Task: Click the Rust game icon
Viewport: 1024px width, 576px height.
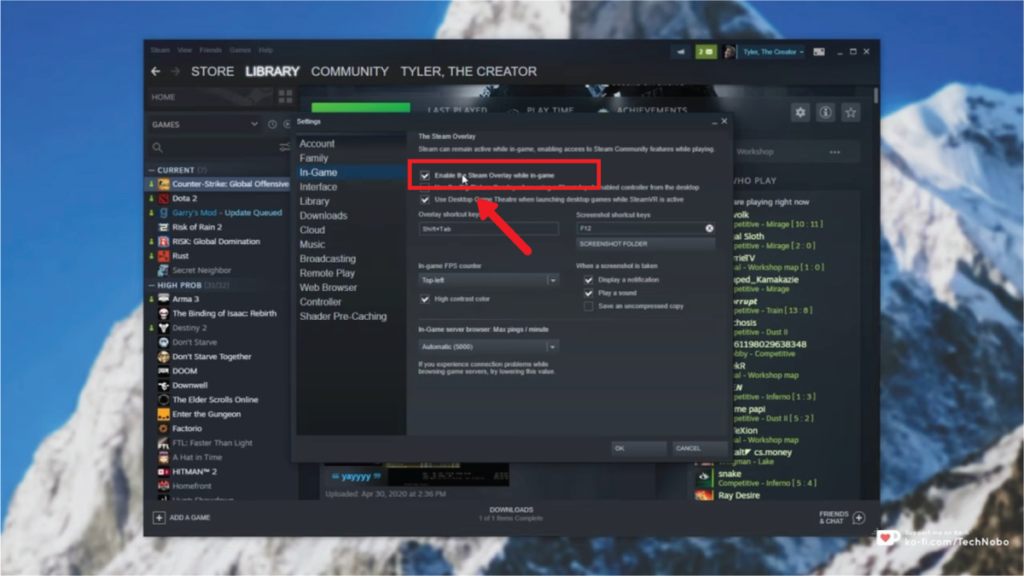Action: point(163,256)
